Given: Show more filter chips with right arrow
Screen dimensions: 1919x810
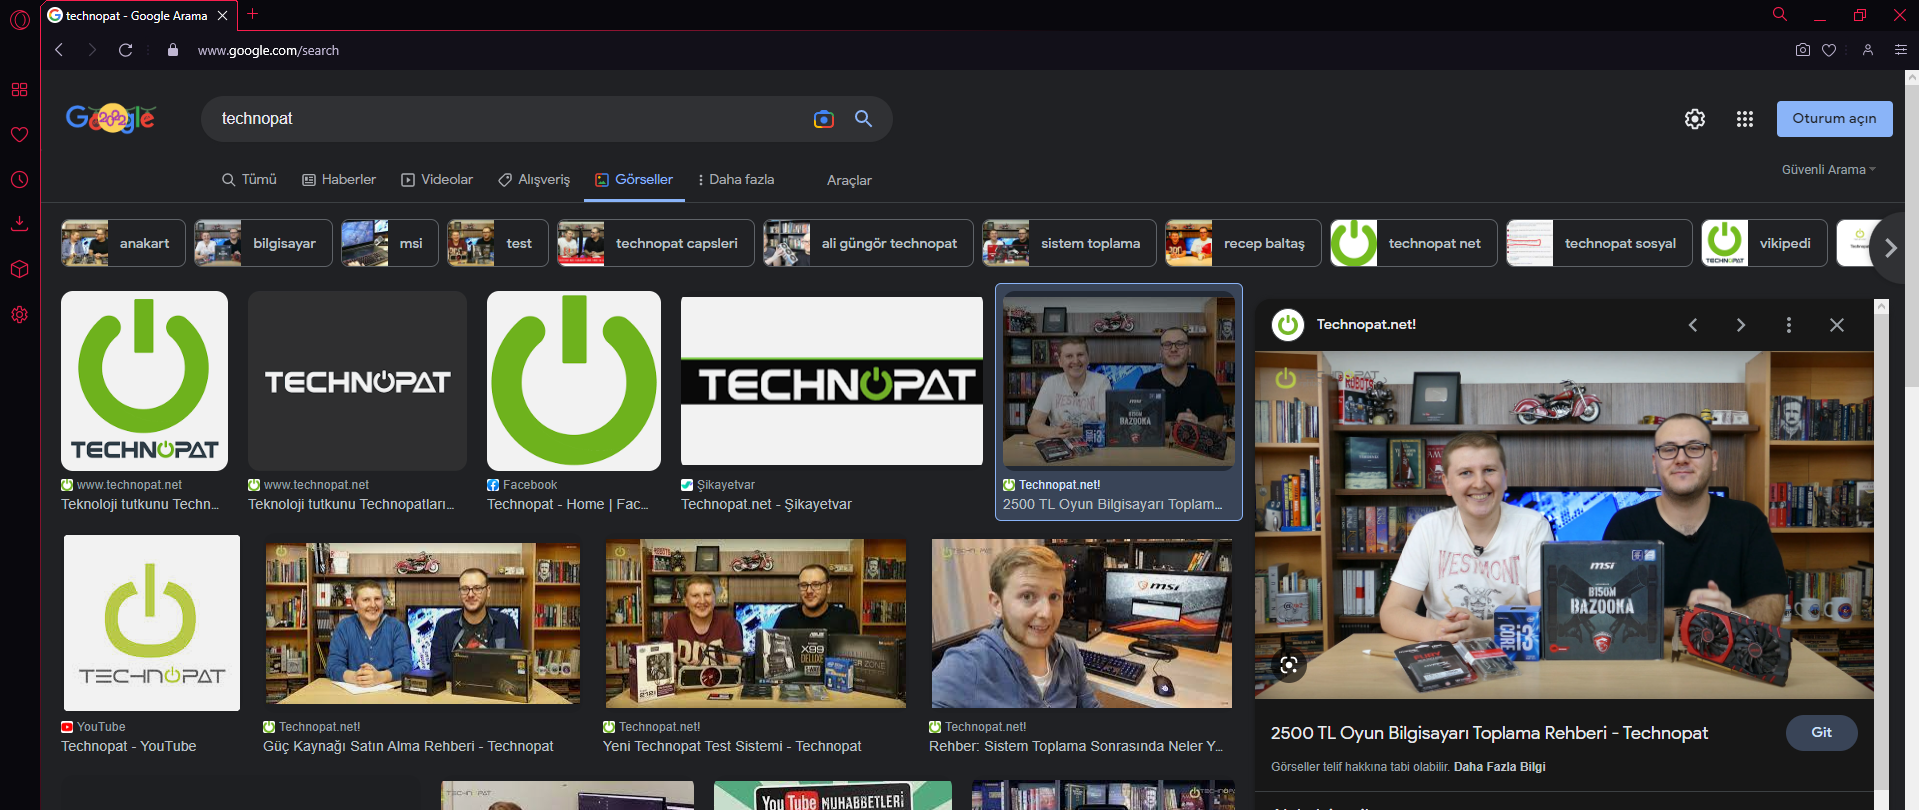Looking at the screenshot, I should click(x=1890, y=248).
